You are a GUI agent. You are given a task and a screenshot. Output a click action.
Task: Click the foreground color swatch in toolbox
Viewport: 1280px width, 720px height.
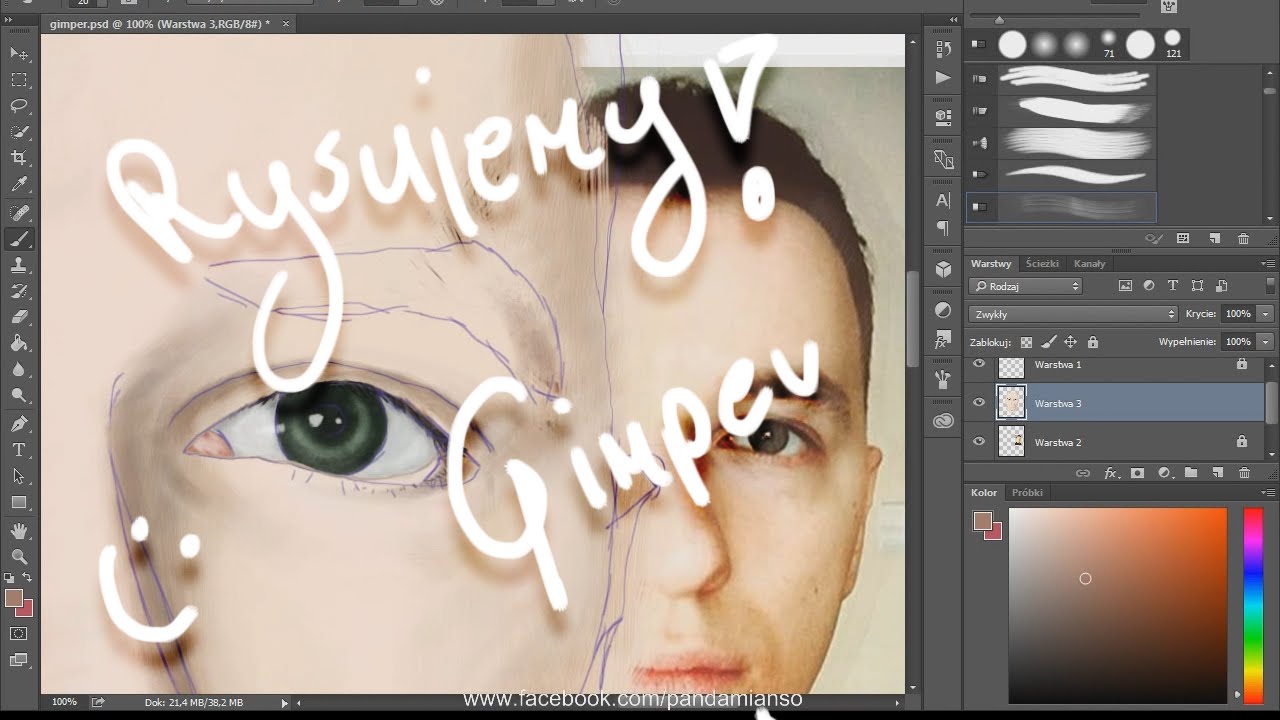[x=13, y=598]
